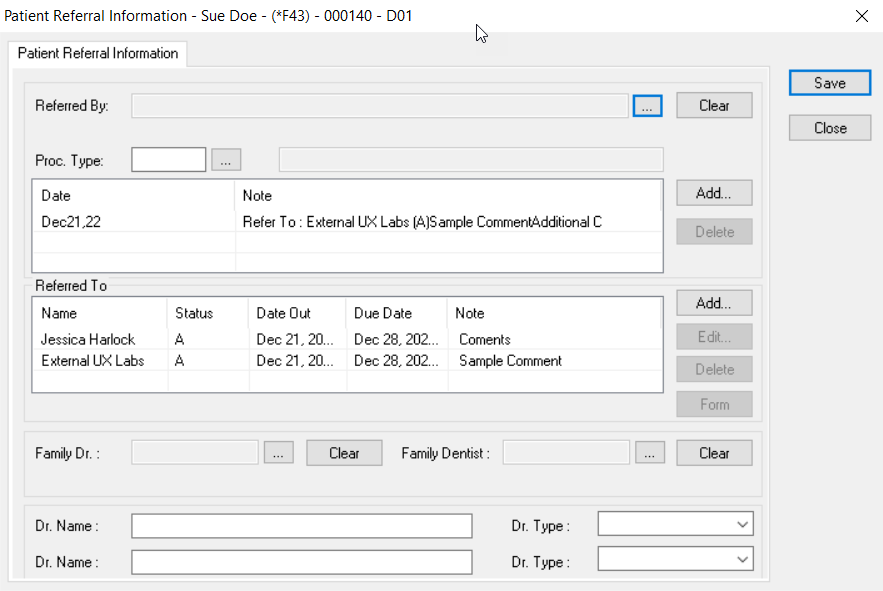The width and height of the screenshot is (883, 591).
Task: Open the Family Dr. browse button
Action: (279, 453)
